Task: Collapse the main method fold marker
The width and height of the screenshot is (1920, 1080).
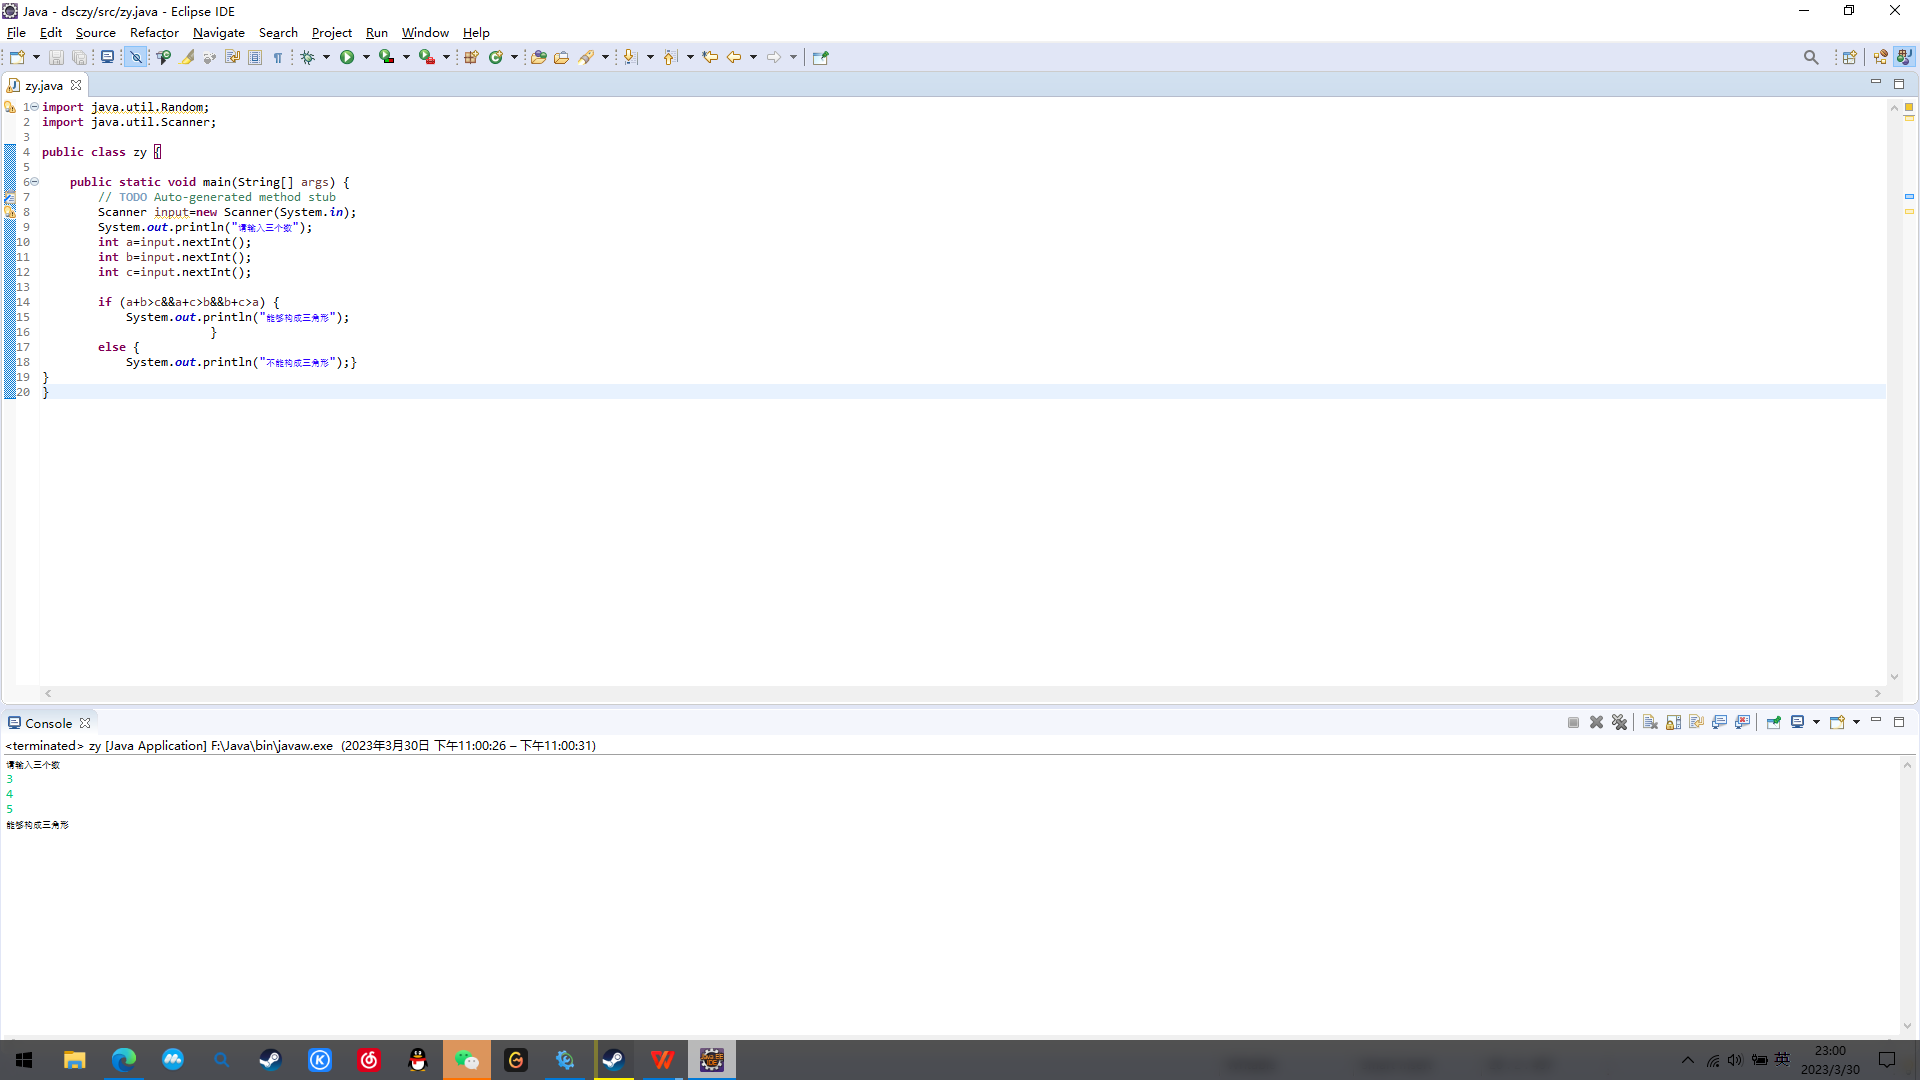Action: tap(34, 182)
